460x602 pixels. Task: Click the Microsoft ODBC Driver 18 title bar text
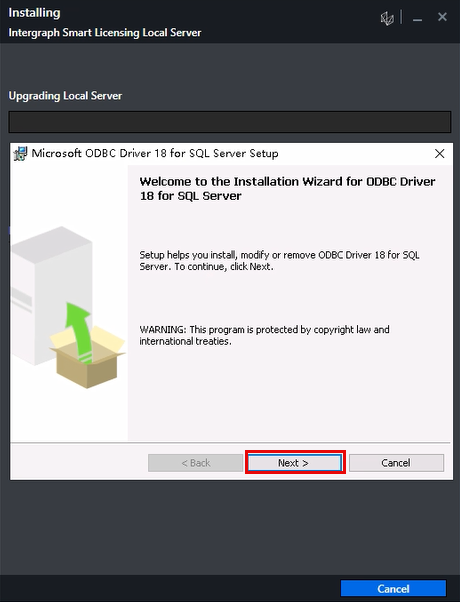click(x=155, y=153)
